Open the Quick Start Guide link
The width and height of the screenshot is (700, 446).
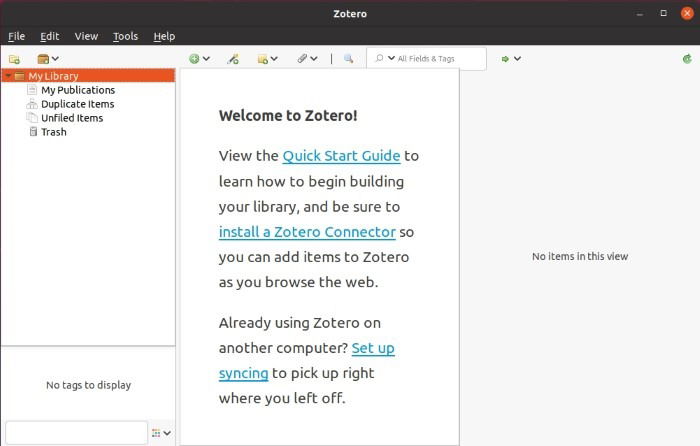pyautogui.click(x=342, y=156)
